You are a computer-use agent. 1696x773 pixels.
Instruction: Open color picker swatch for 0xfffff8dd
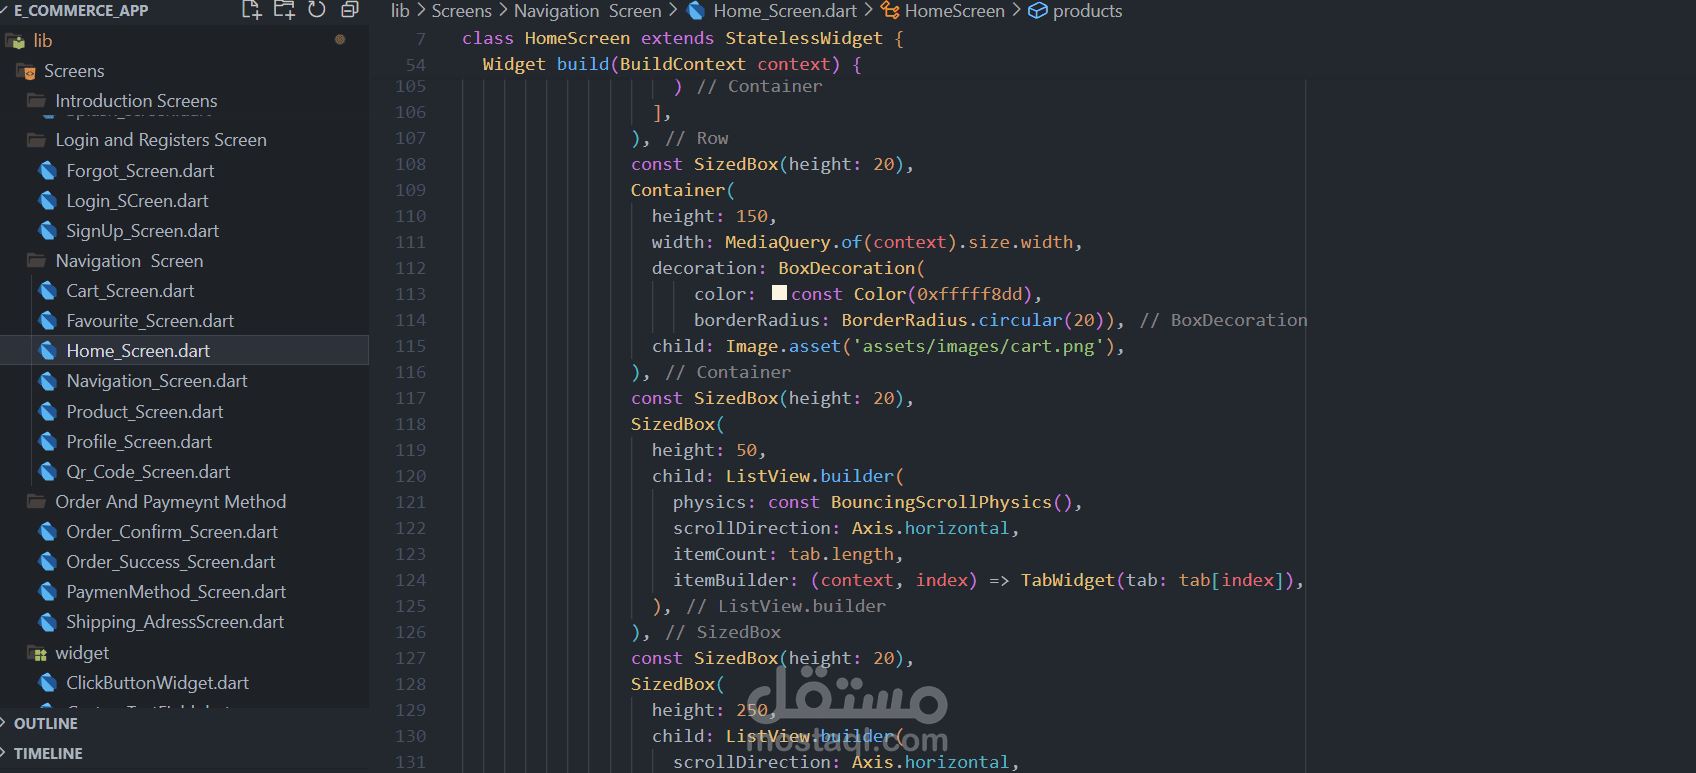[x=779, y=293]
